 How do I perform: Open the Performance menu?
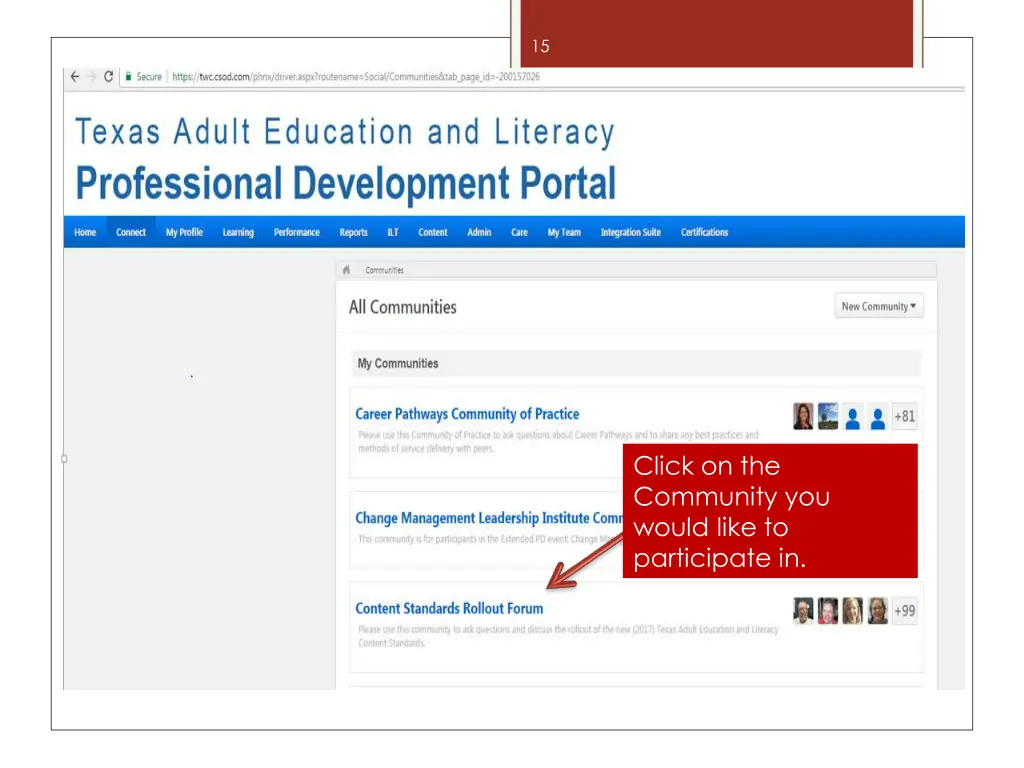click(x=296, y=232)
